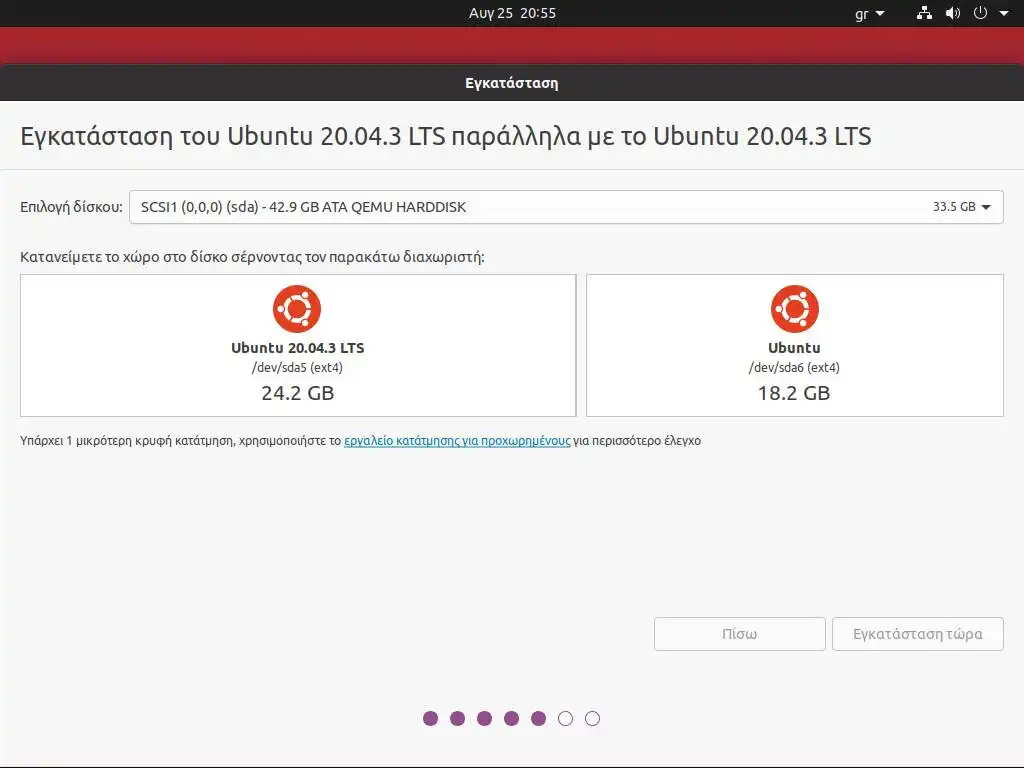Expand the system menu arrow in top bar

pos(1004,13)
